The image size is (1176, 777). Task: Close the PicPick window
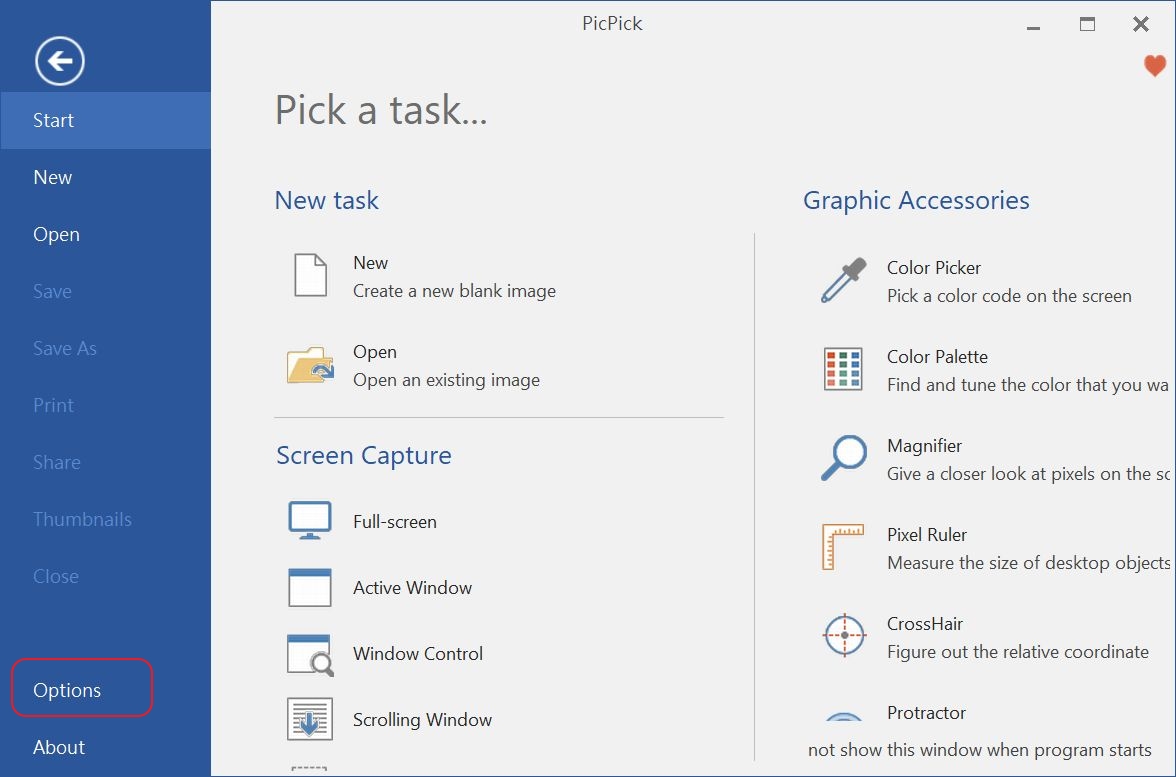1141,25
